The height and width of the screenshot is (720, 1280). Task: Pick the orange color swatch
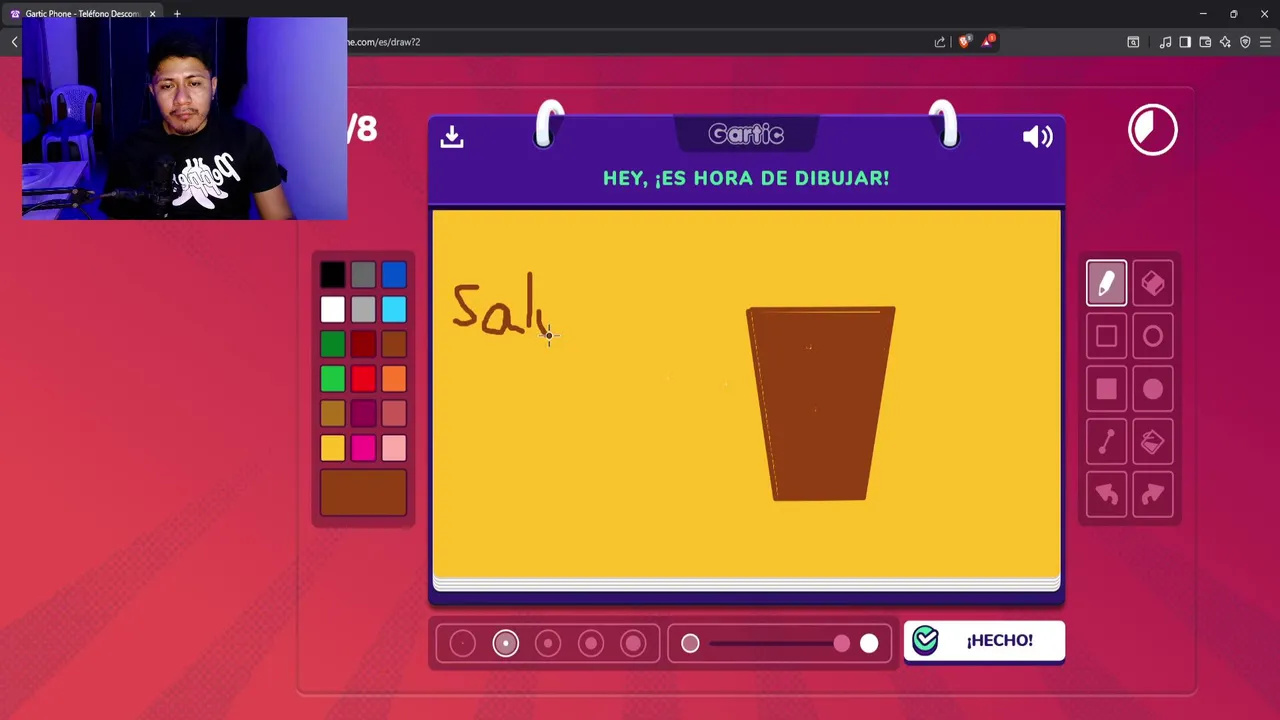394,379
